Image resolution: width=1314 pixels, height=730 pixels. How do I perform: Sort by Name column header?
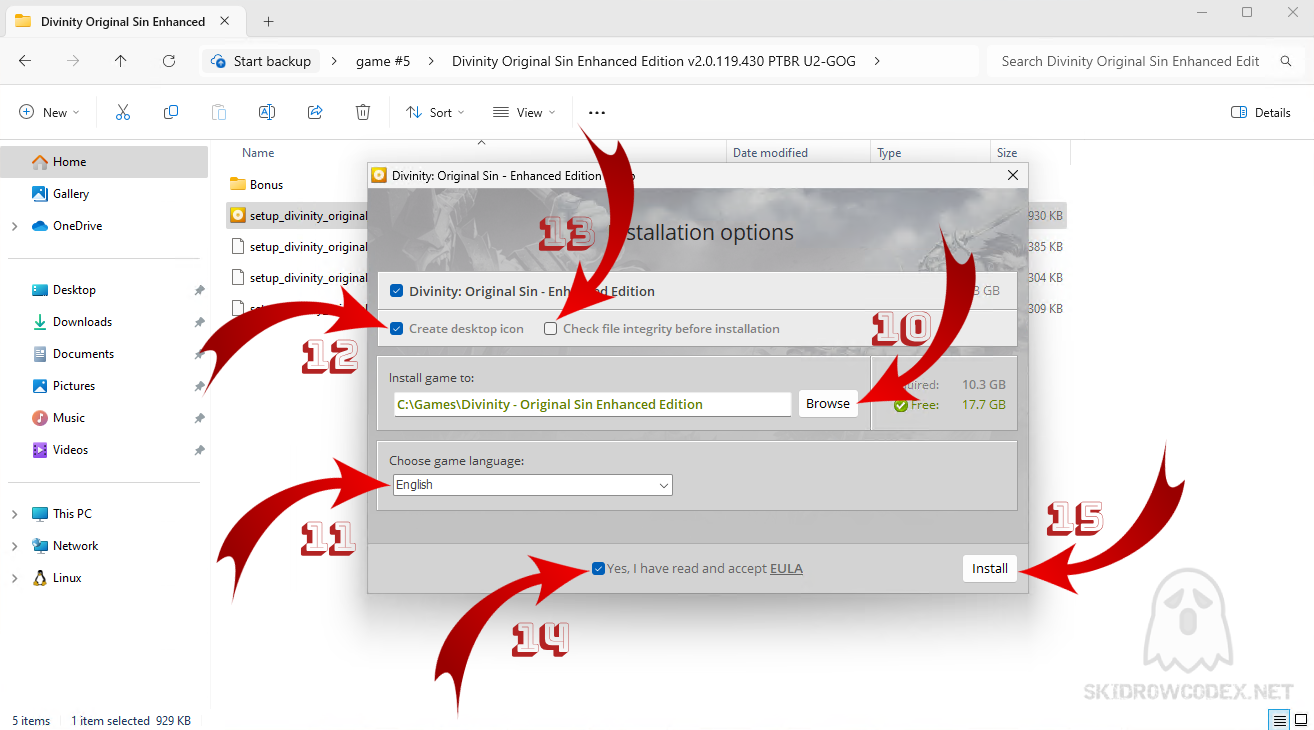pos(258,153)
